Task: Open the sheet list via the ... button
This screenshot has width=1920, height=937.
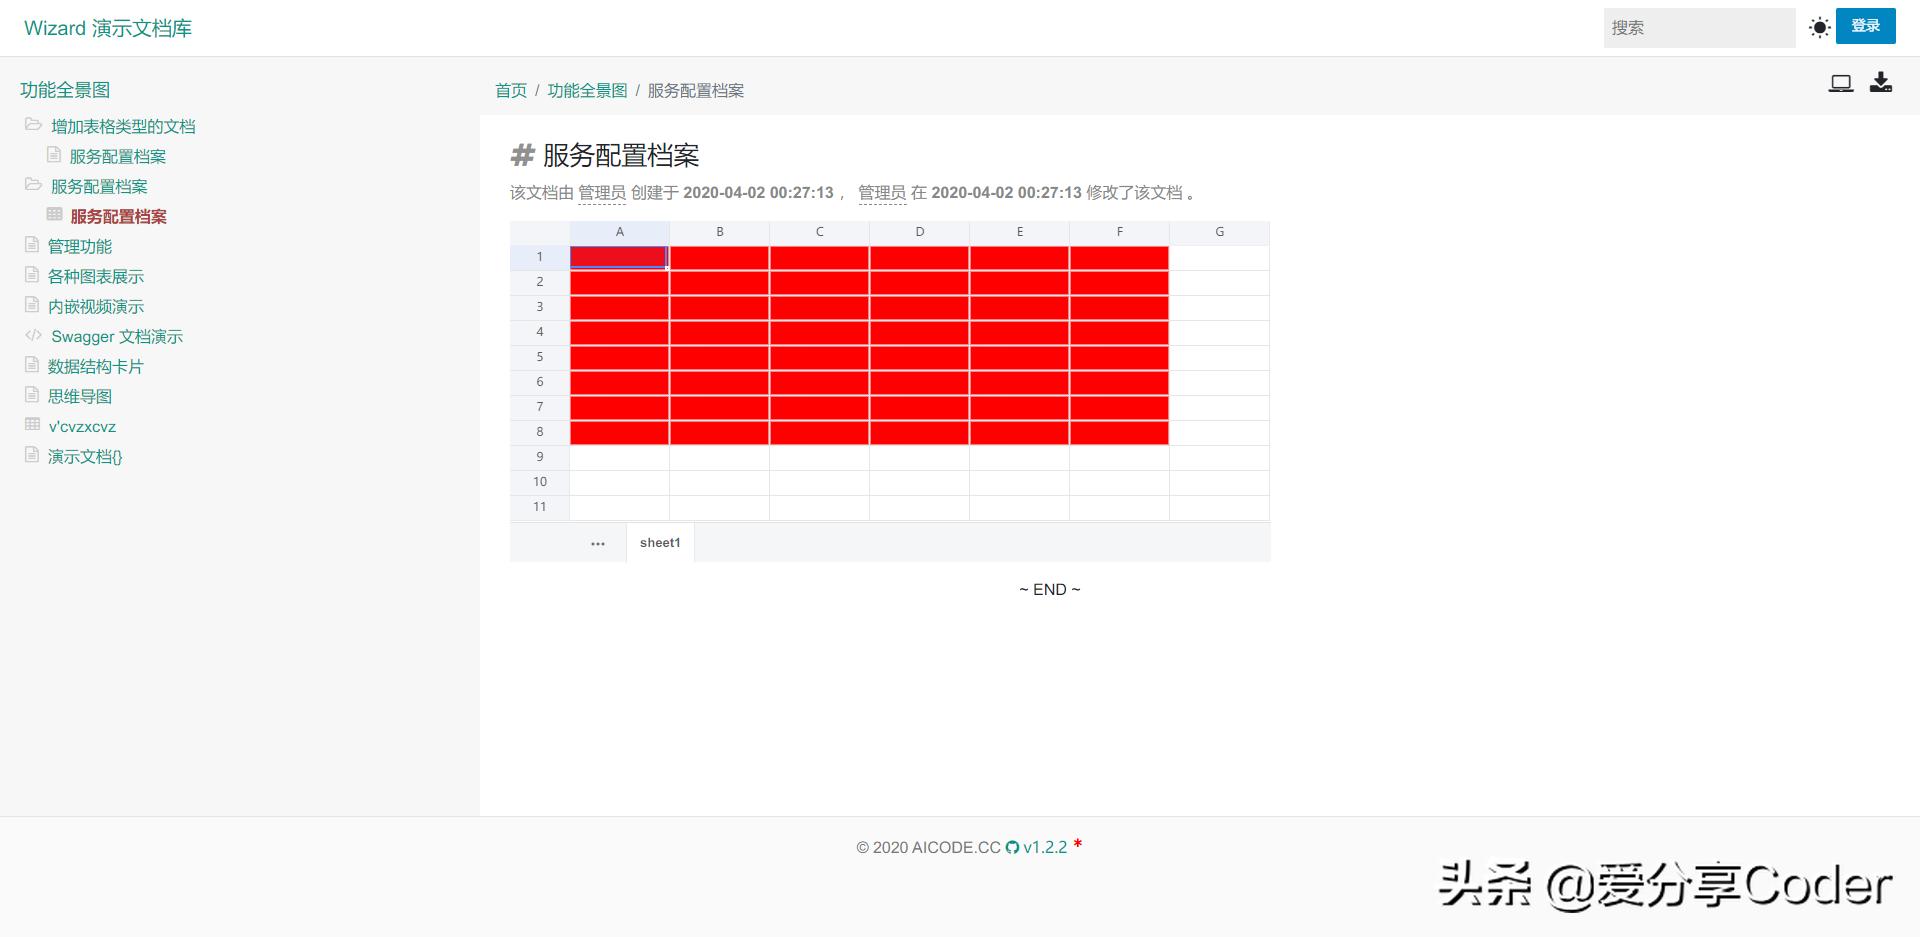Action: (598, 543)
